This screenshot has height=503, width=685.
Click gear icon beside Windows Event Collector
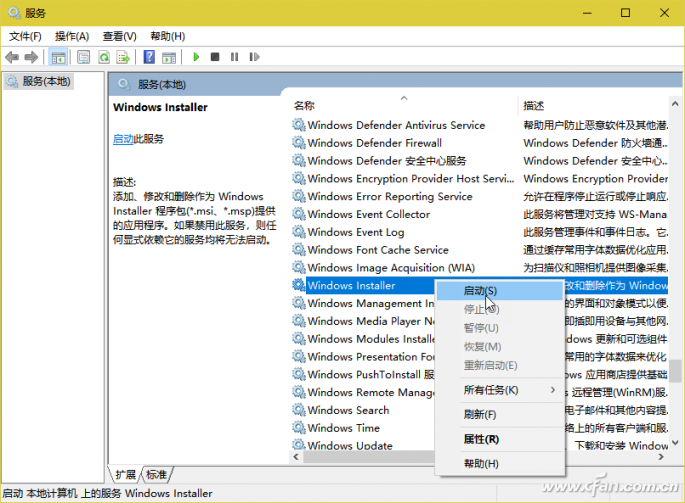299,214
